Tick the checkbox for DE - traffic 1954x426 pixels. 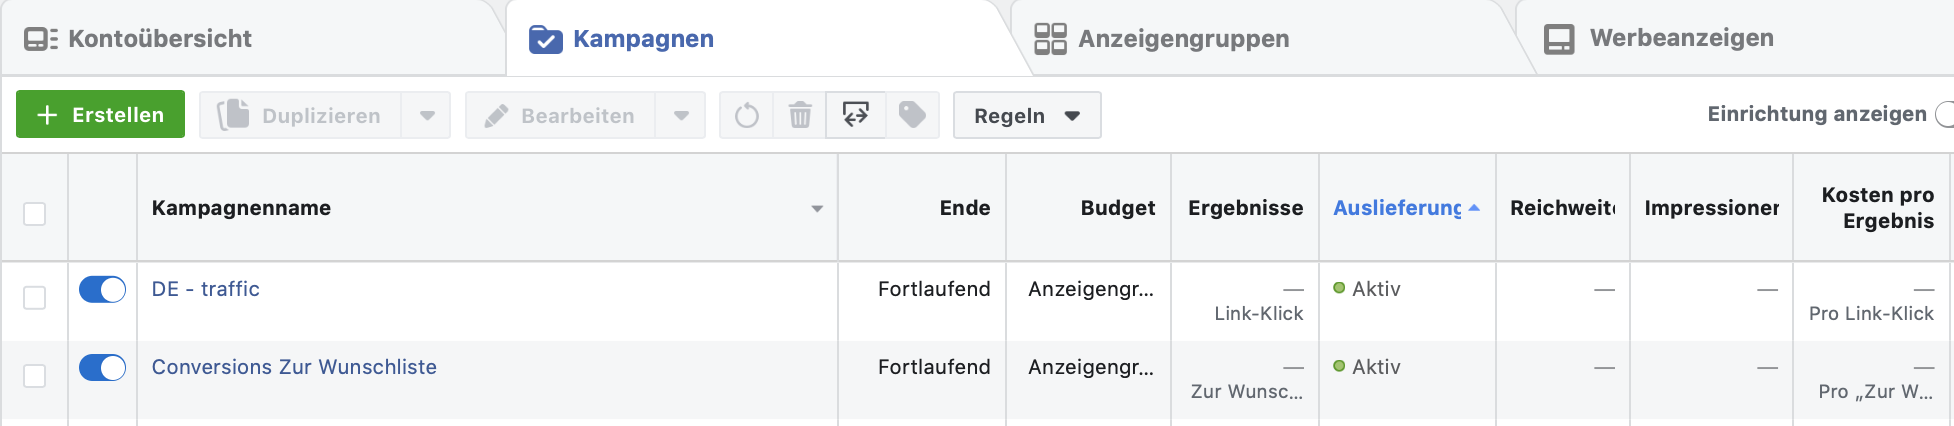pos(35,298)
